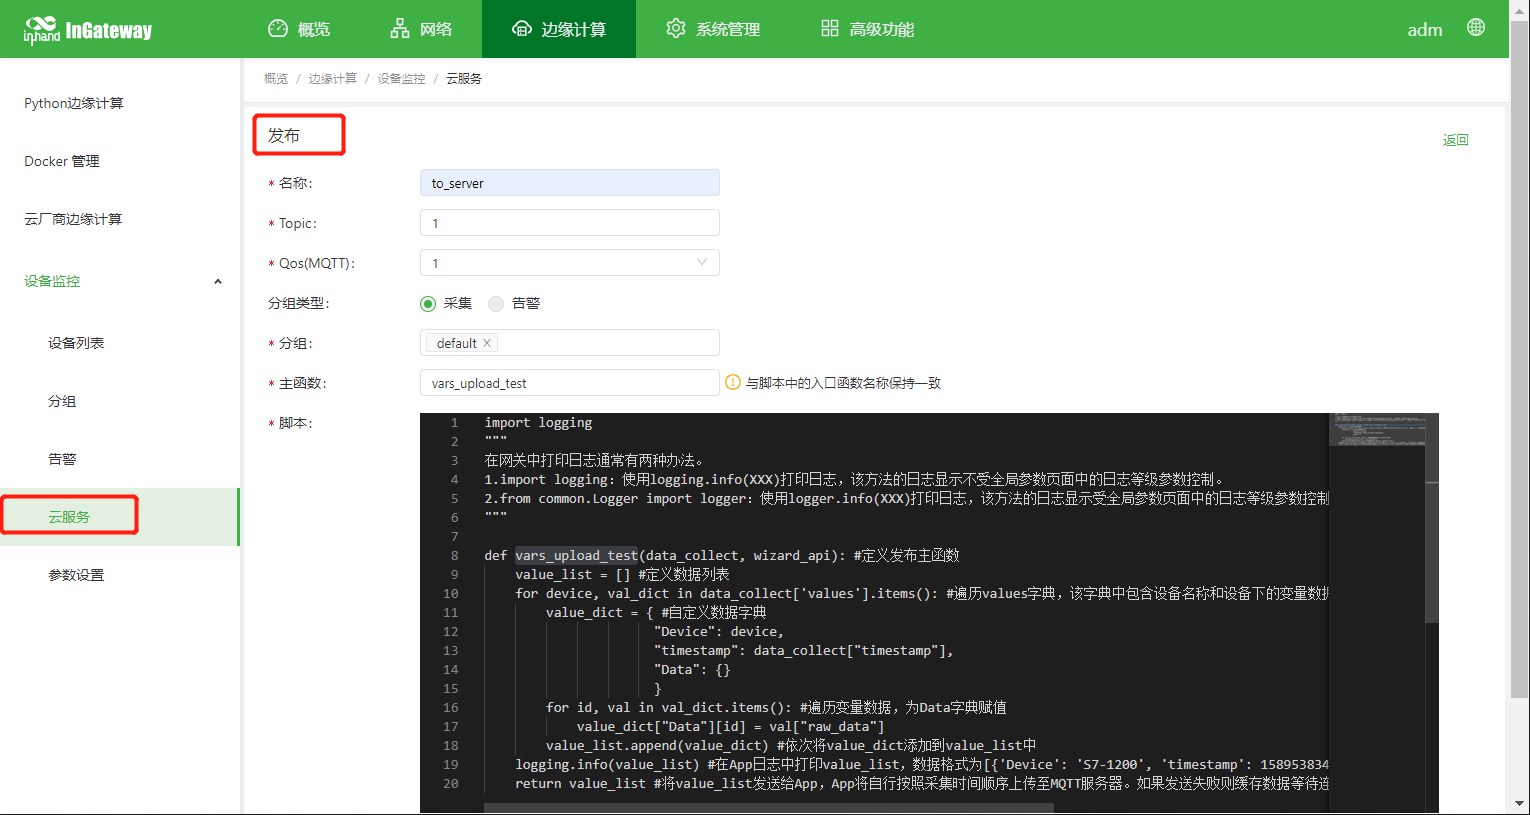1530x815 pixels.
Task: Open 云服务 in the sidebar
Action: coord(69,517)
